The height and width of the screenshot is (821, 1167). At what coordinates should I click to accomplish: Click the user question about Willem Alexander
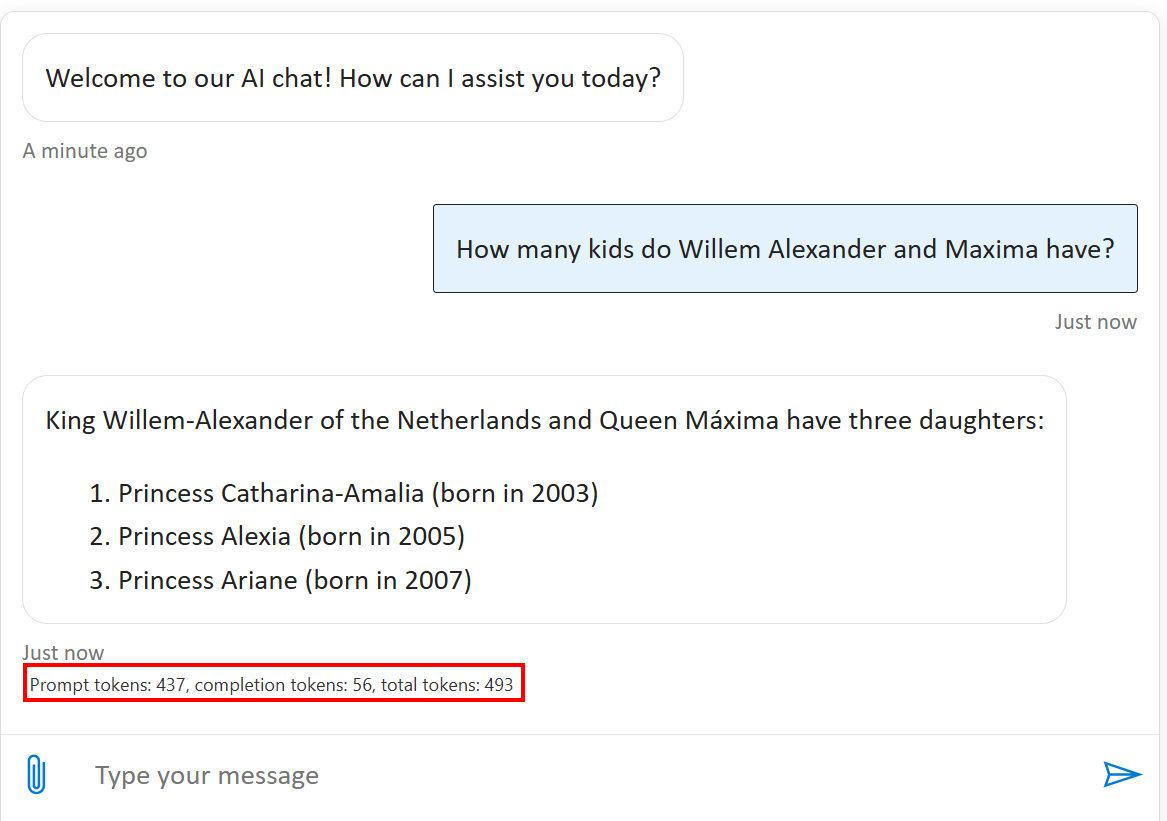coord(785,249)
